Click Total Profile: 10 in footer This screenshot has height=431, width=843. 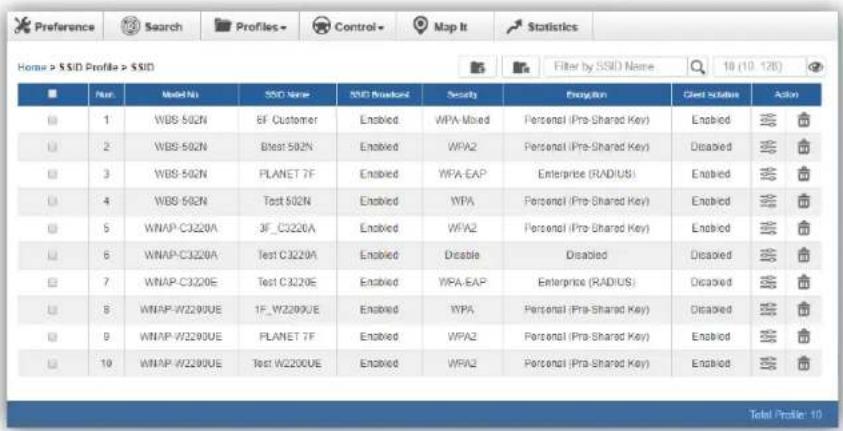click(x=785, y=415)
